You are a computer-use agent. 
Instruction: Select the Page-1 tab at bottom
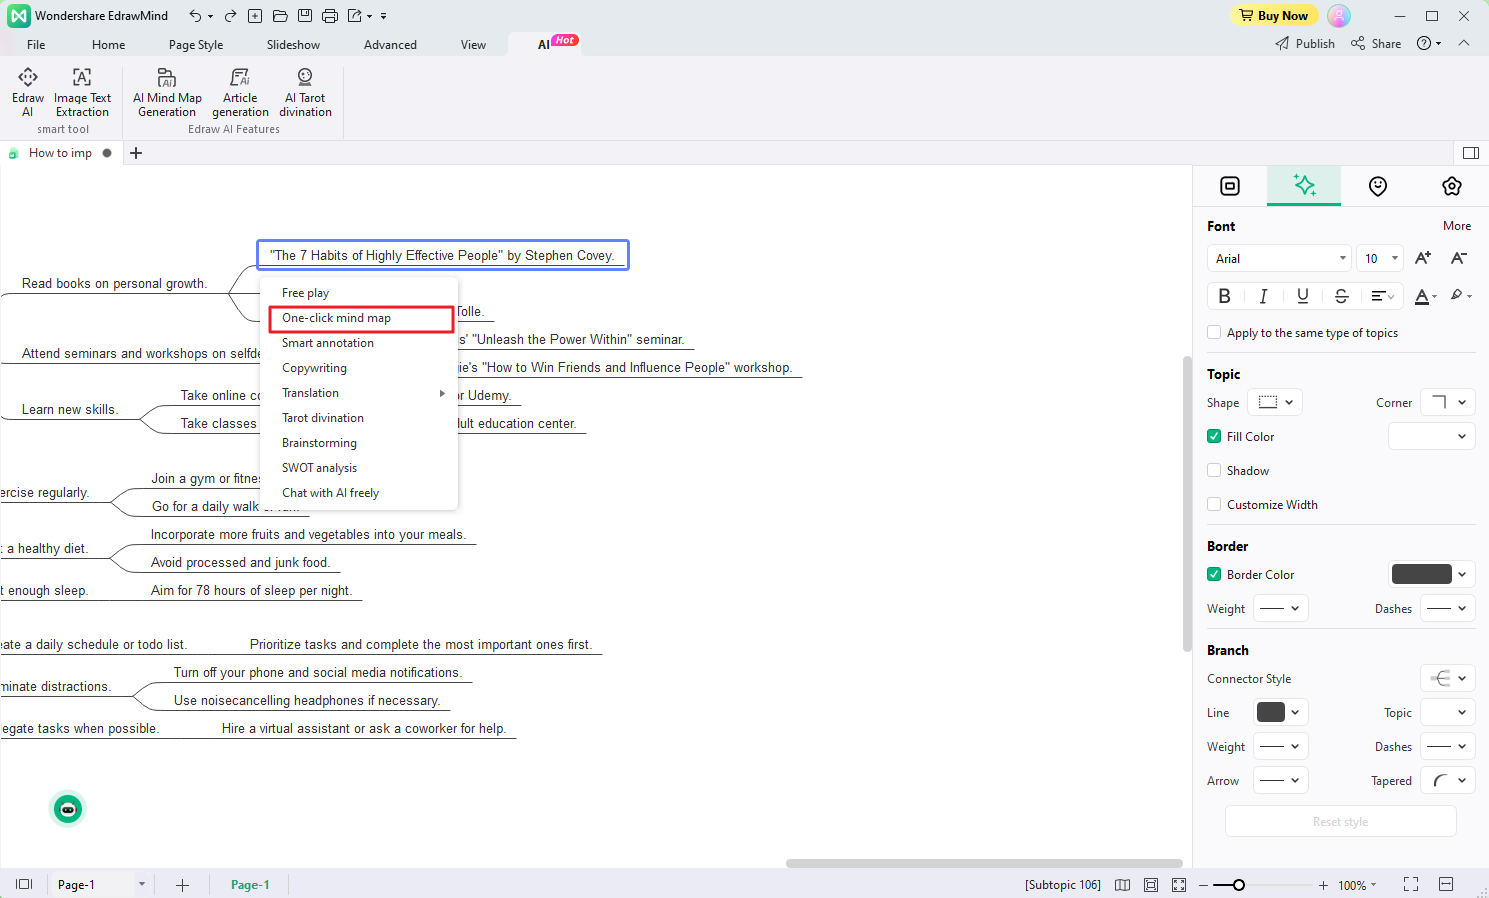pyautogui.click(x=250, y=885)
